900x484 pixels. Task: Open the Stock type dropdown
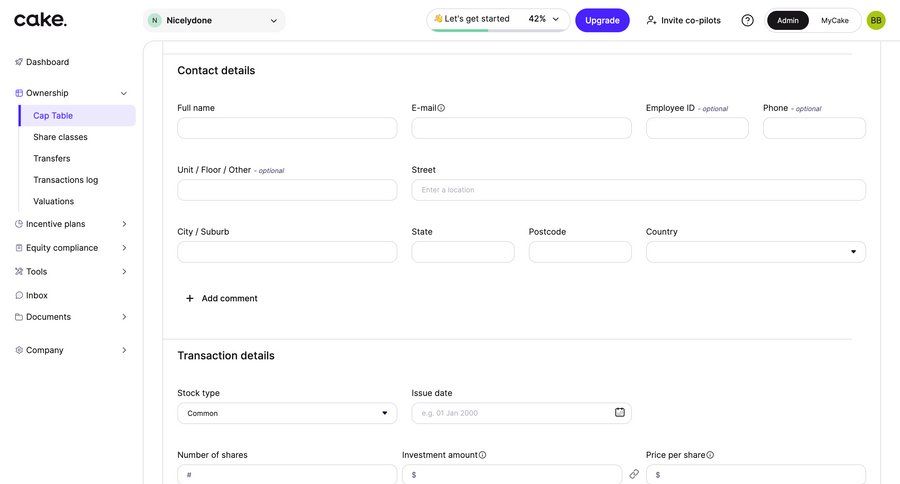[287, 413]
